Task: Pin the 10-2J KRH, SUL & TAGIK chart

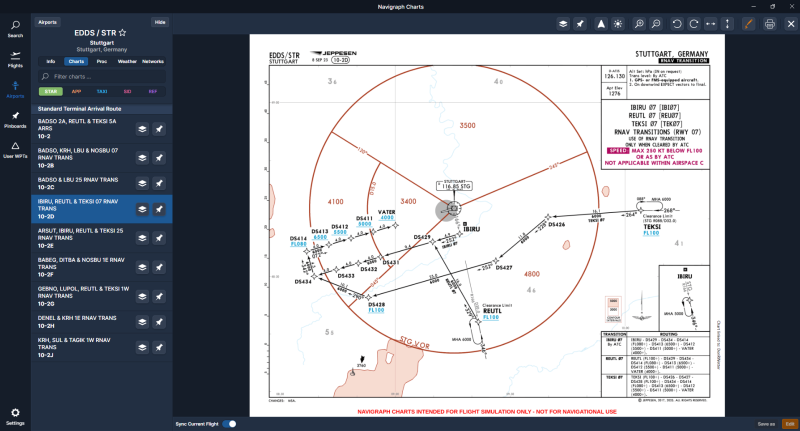Action: (x=159, y=347)
